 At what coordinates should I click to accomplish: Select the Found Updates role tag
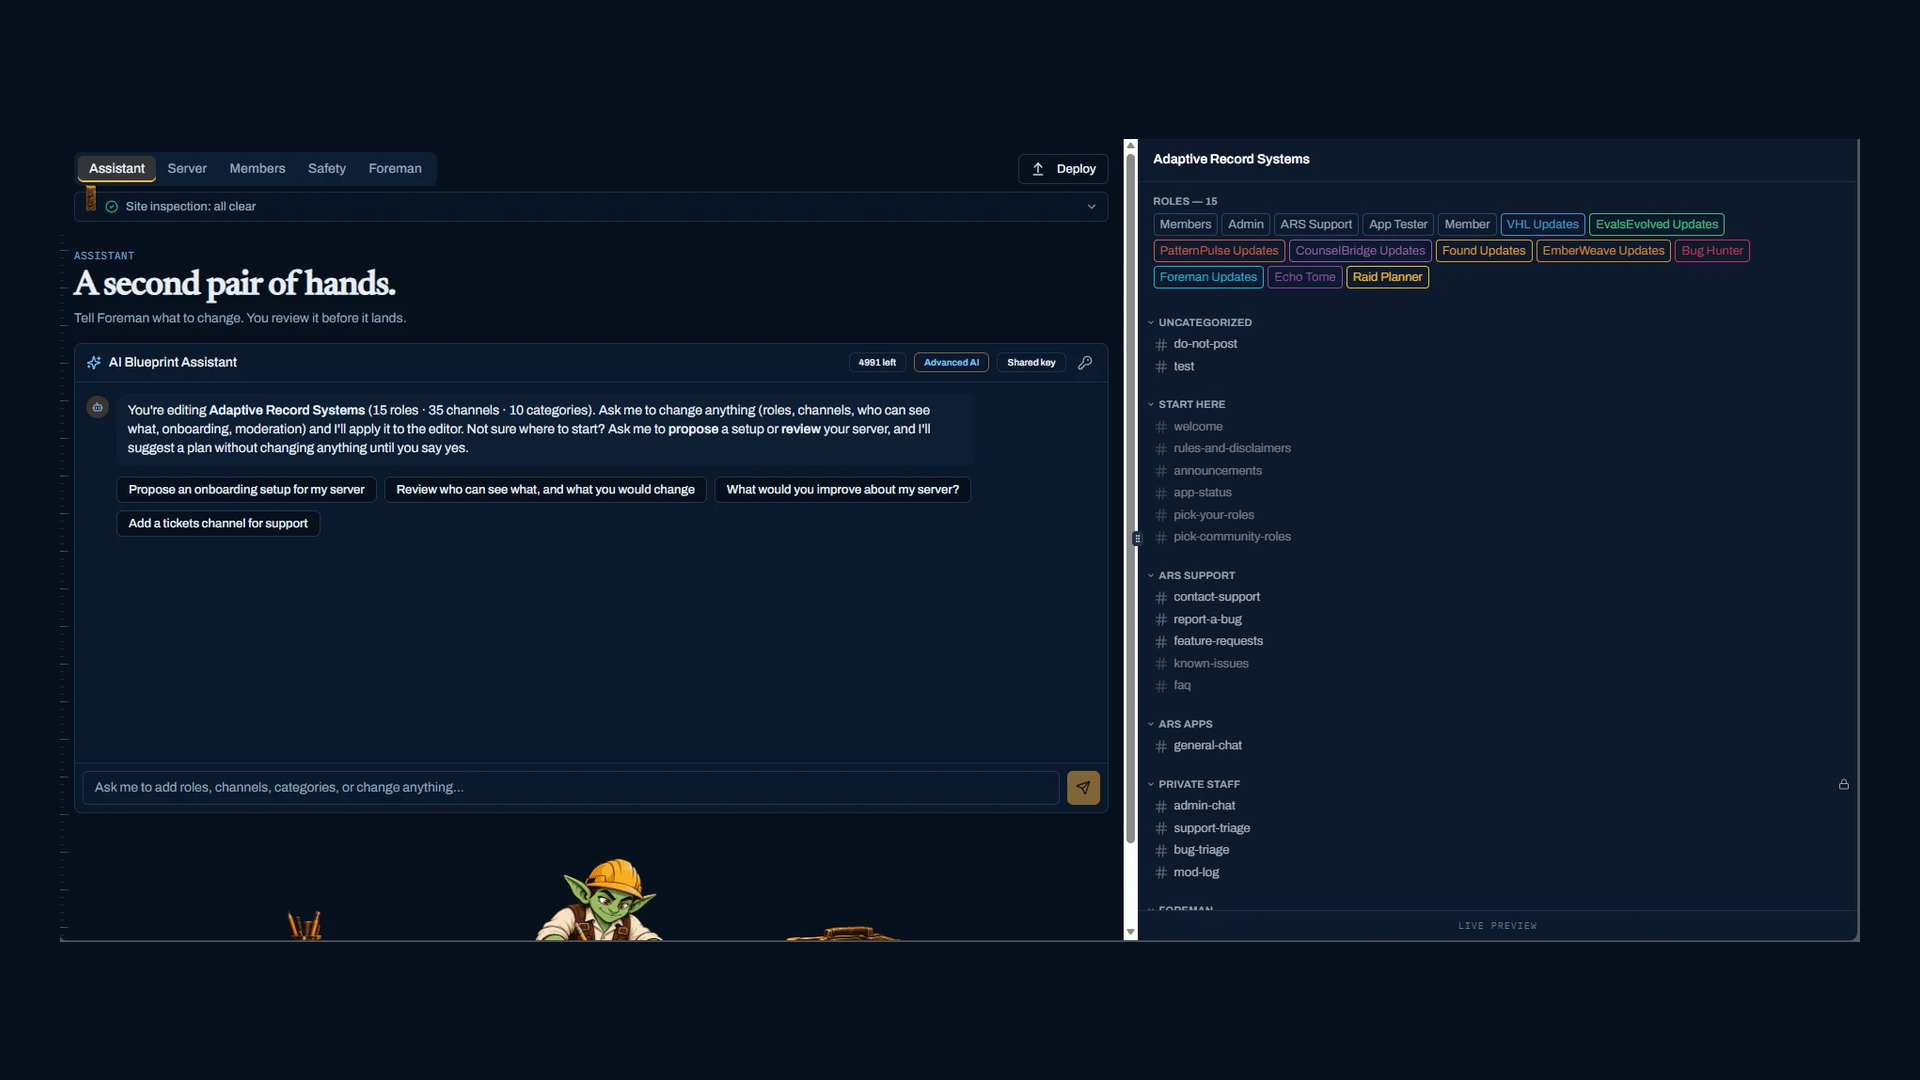point(1484,251)
